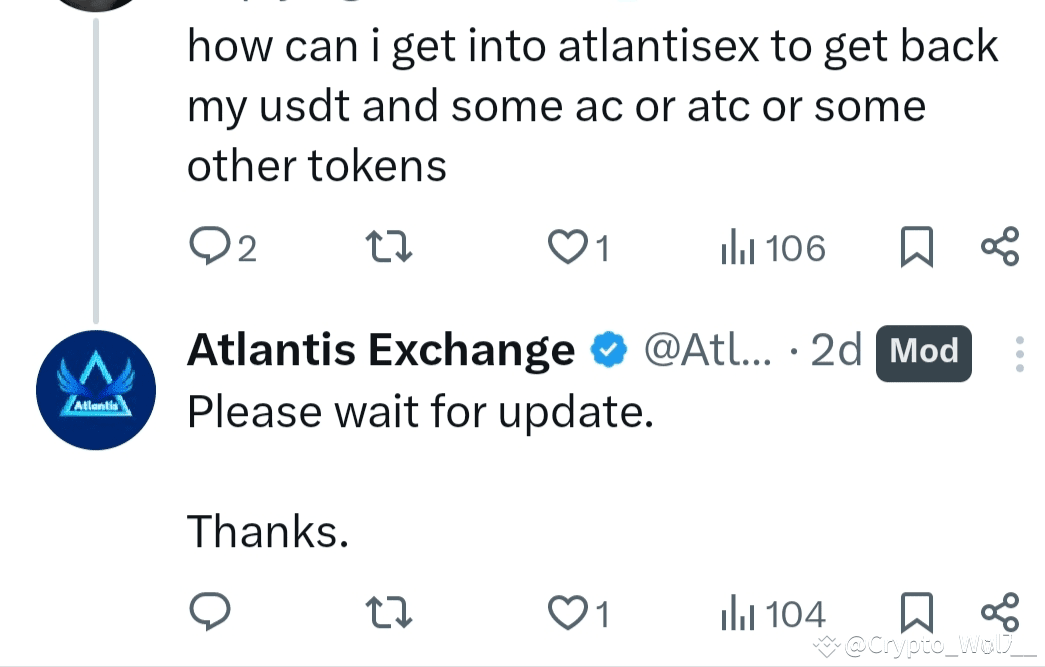This screenshot has width=1045, height=667.
Task: Share the tweet about usdt tokens
Action: pos(1000,246)
